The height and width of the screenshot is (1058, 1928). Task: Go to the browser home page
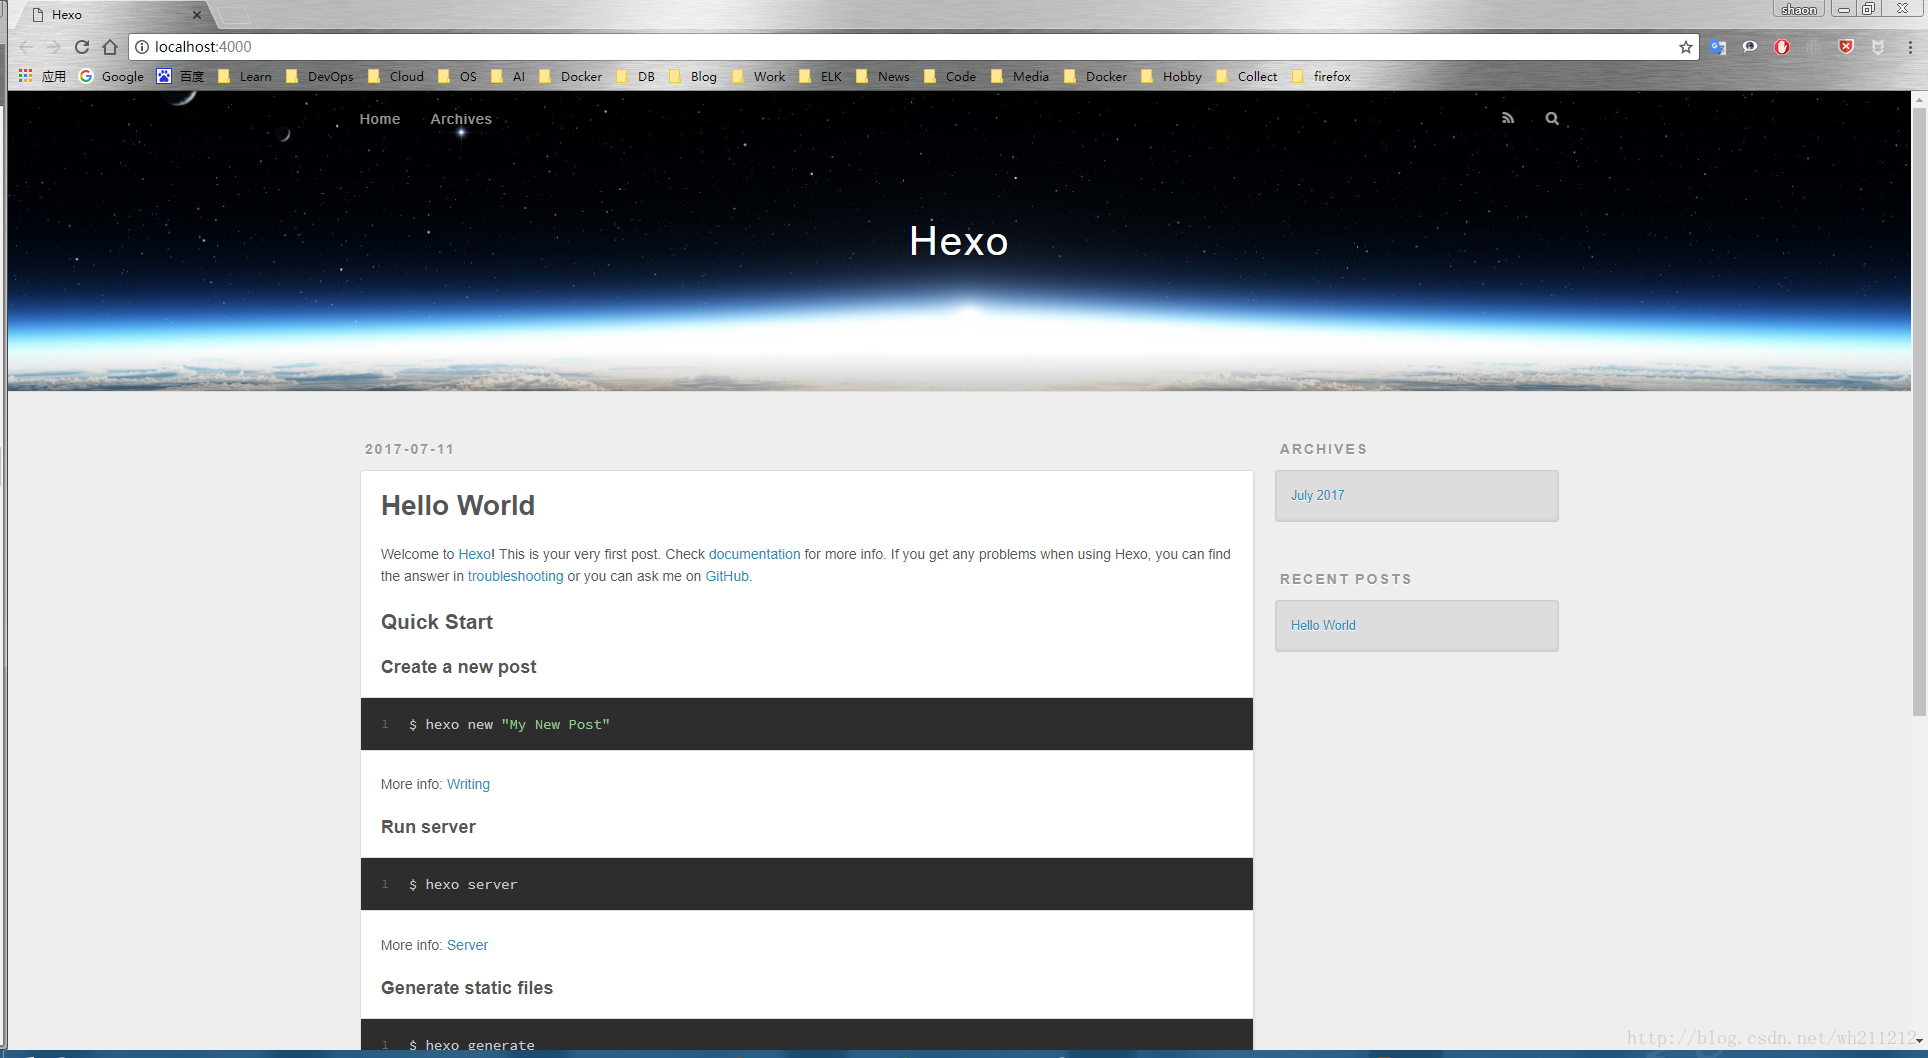coord(110,47)
